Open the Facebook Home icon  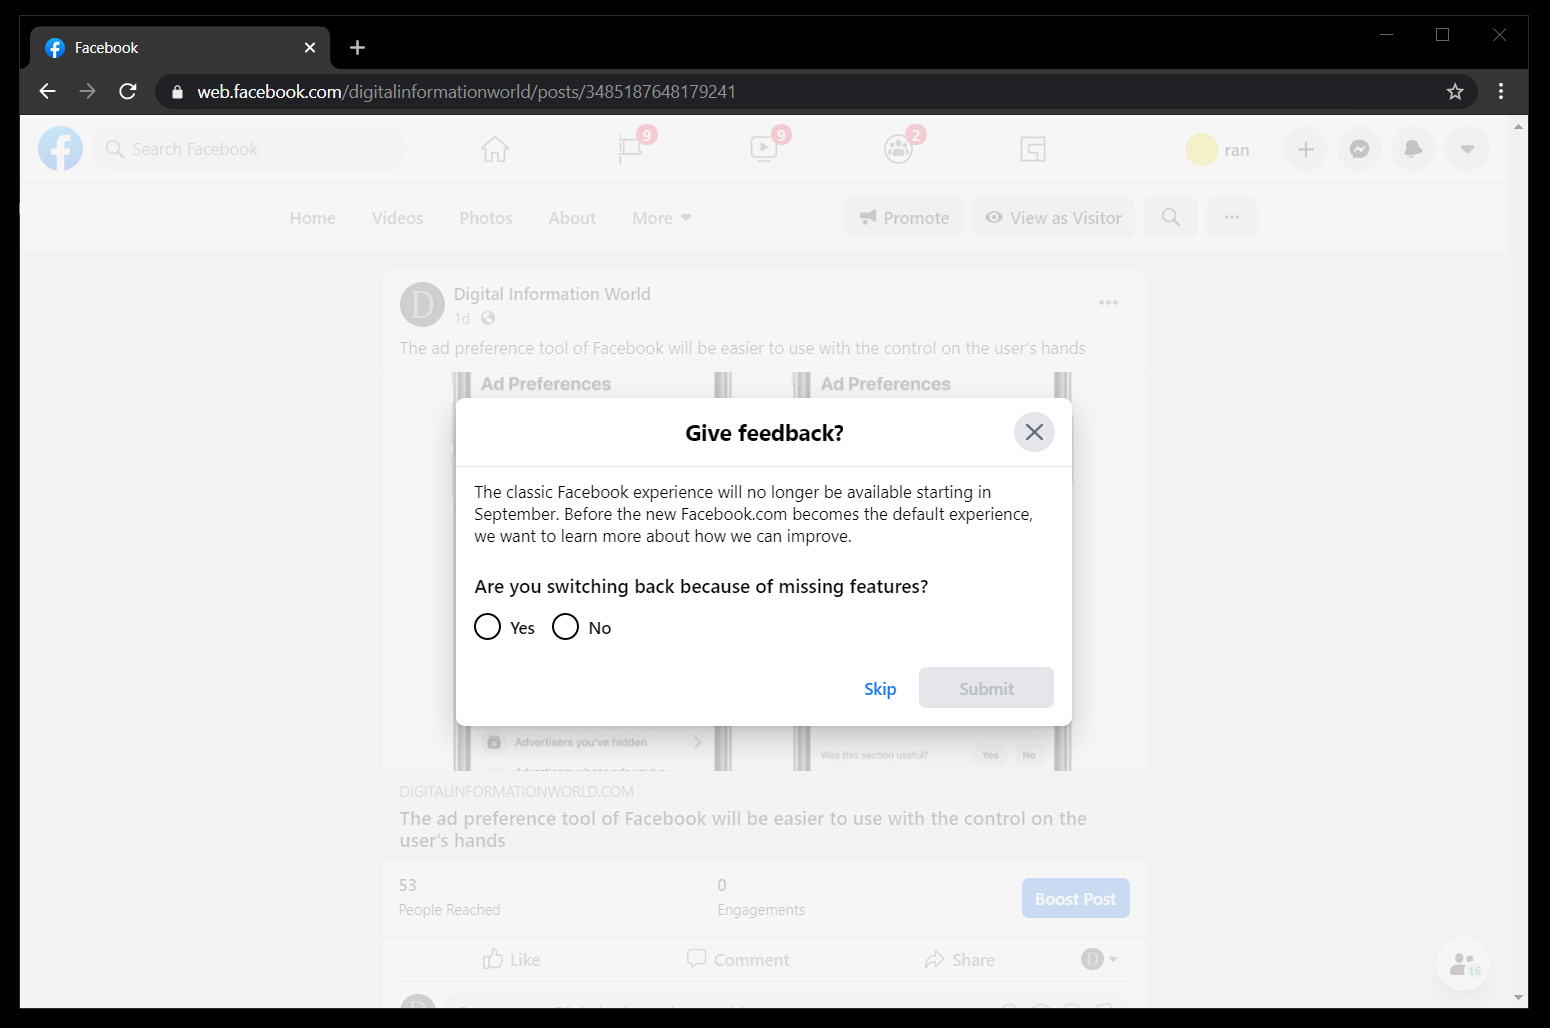coord(494,149)
